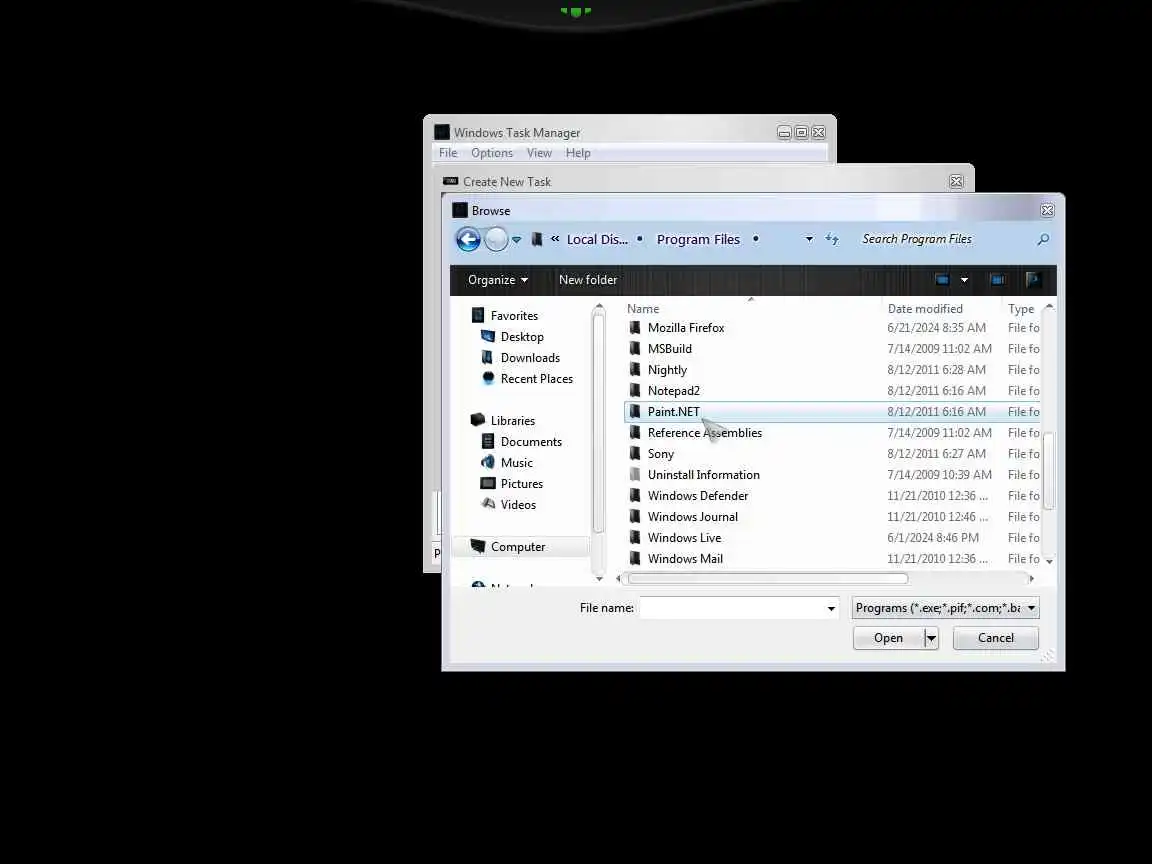Refresh the Program Files listing

pos(832,240)
